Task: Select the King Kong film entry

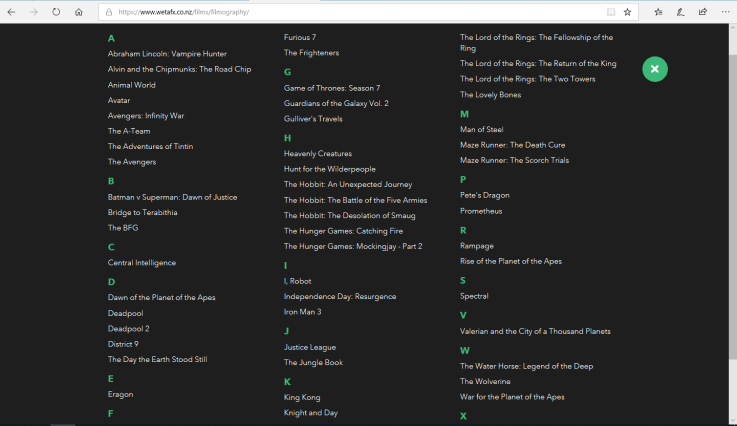Action: (302, 397)
